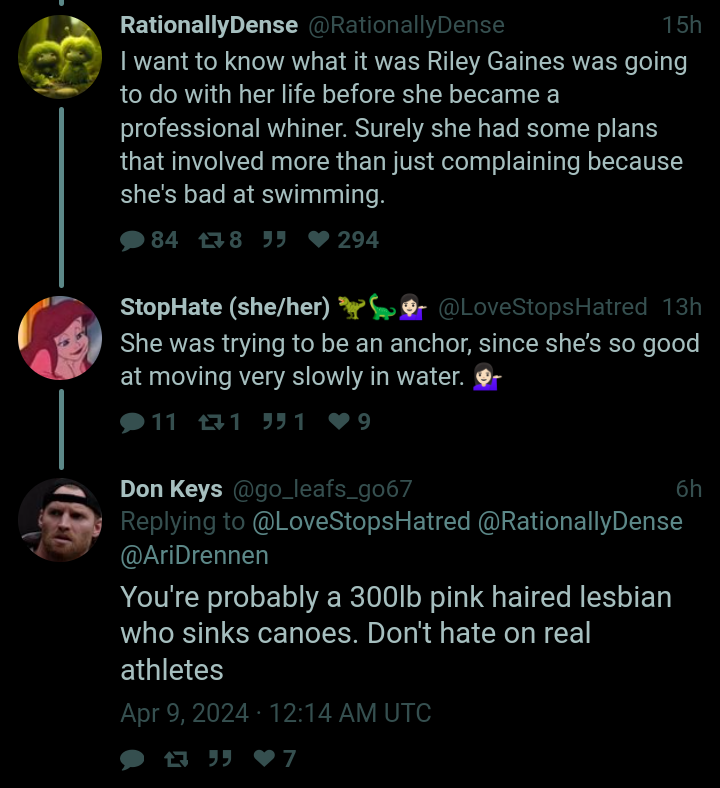Open the @AriDrennen mention link
Screen dimensions: 720x788
(194, 556)
